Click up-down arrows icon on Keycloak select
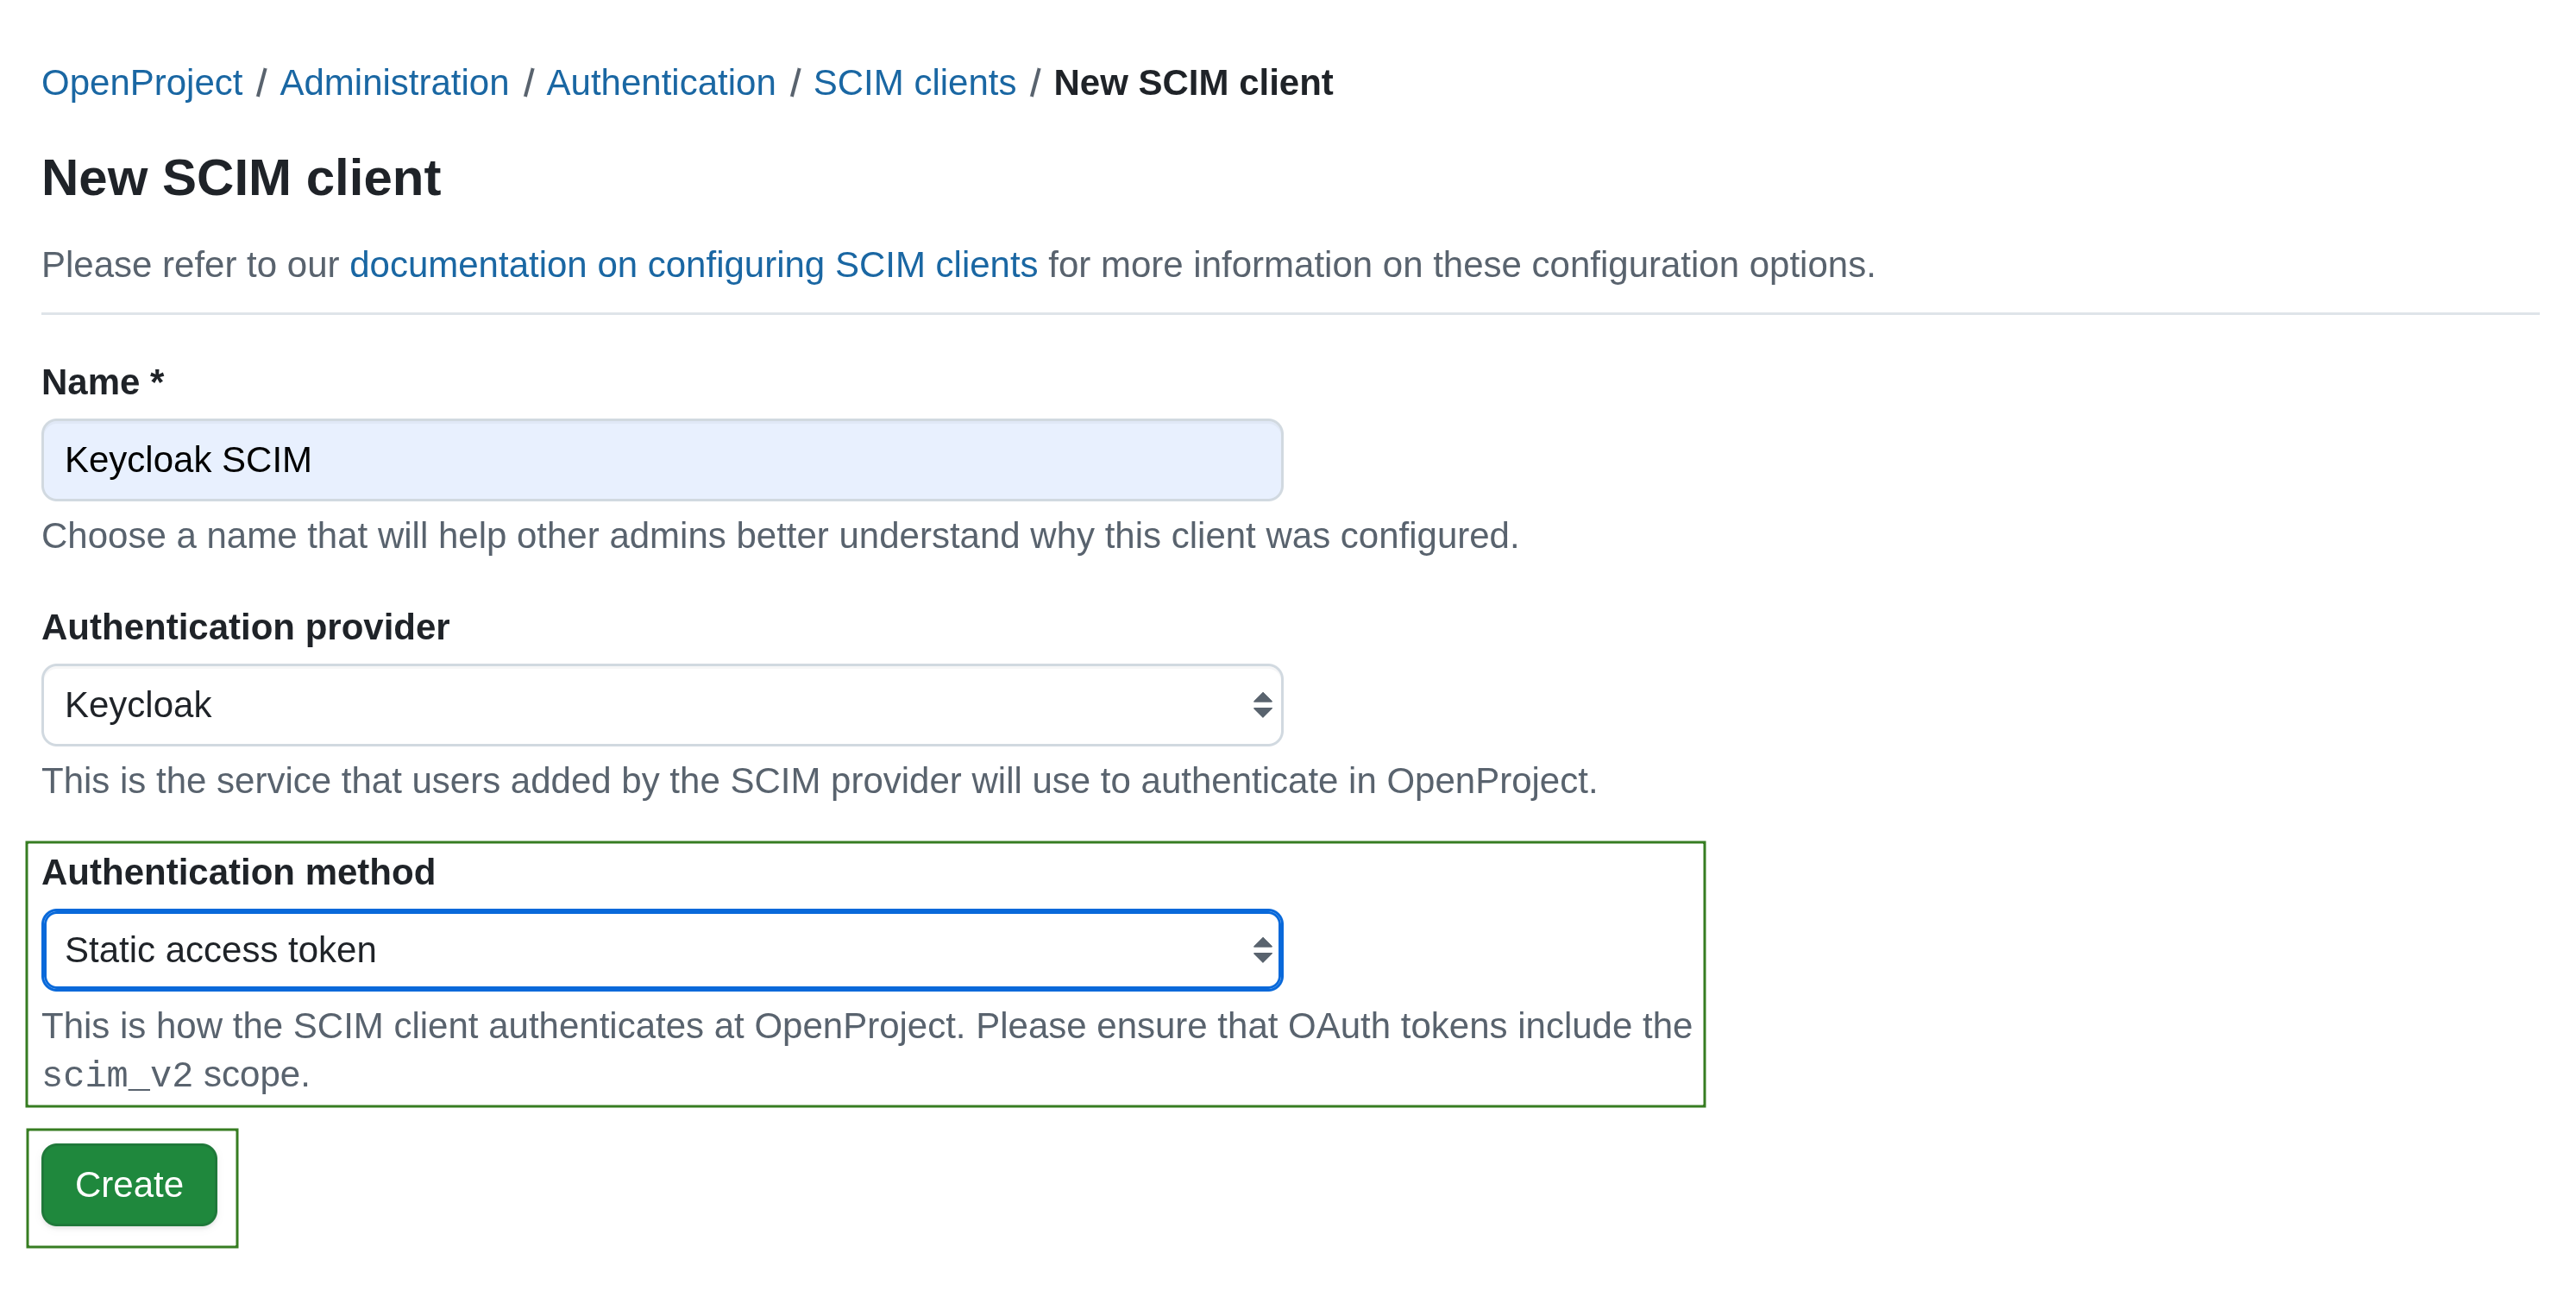2576x1291 pixels. (1262, 705)
